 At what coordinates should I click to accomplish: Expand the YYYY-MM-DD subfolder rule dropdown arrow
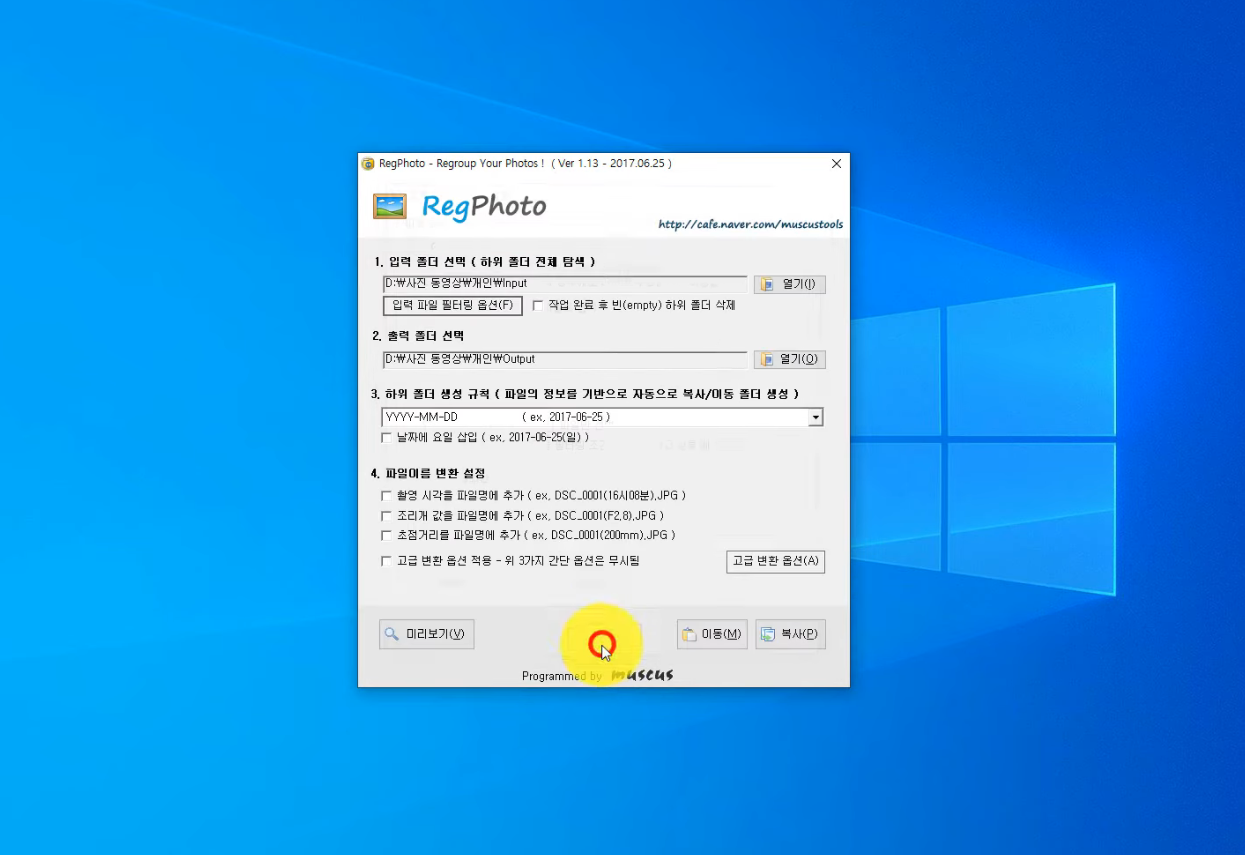[816, 417]
